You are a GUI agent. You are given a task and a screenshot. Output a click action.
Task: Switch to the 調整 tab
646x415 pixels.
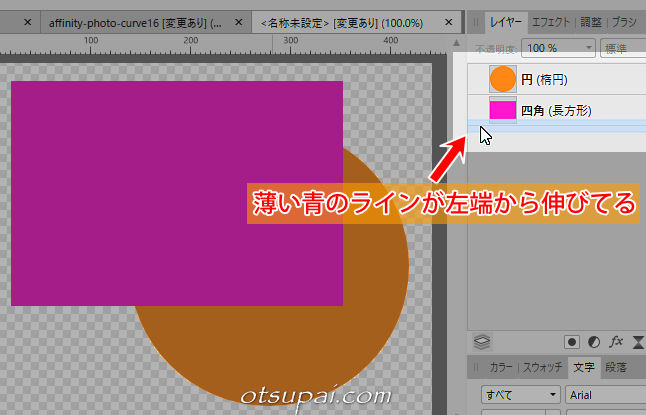pyautogui.click(x=591, y=21)
